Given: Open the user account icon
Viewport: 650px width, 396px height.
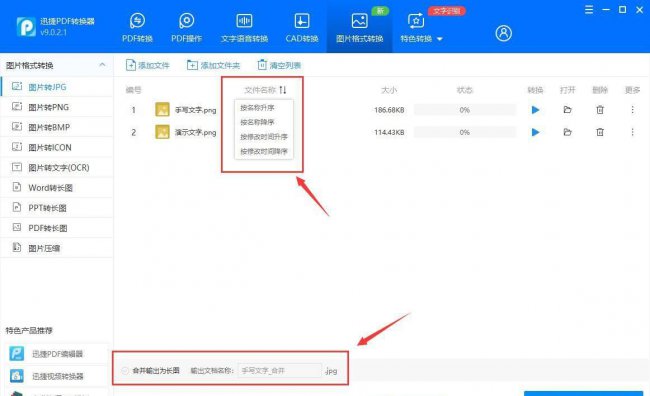Looking at the screenshot, I should click(x=503, y=33).
